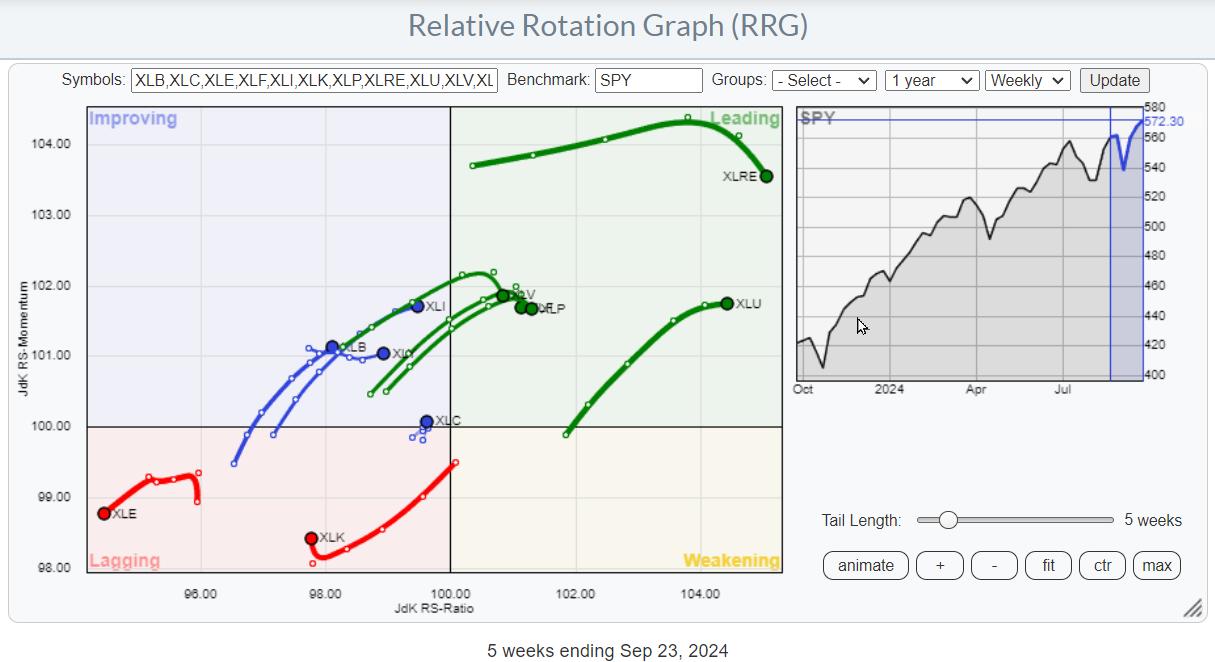Open the Weekly interval dropdown

1027,80
